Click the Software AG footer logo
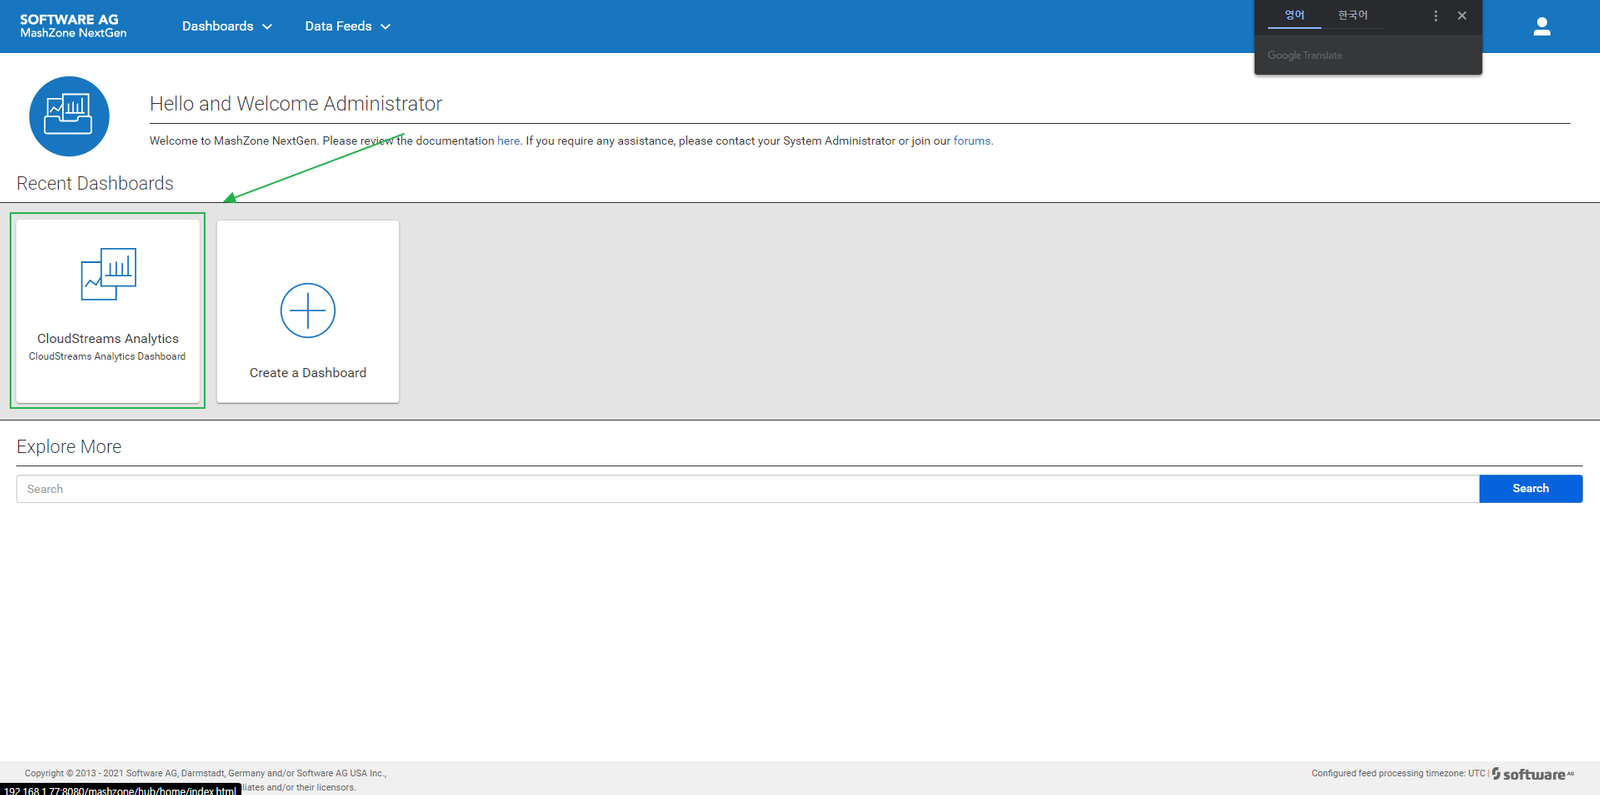Screen dimensions: 1600x795 click(1533, 774)
